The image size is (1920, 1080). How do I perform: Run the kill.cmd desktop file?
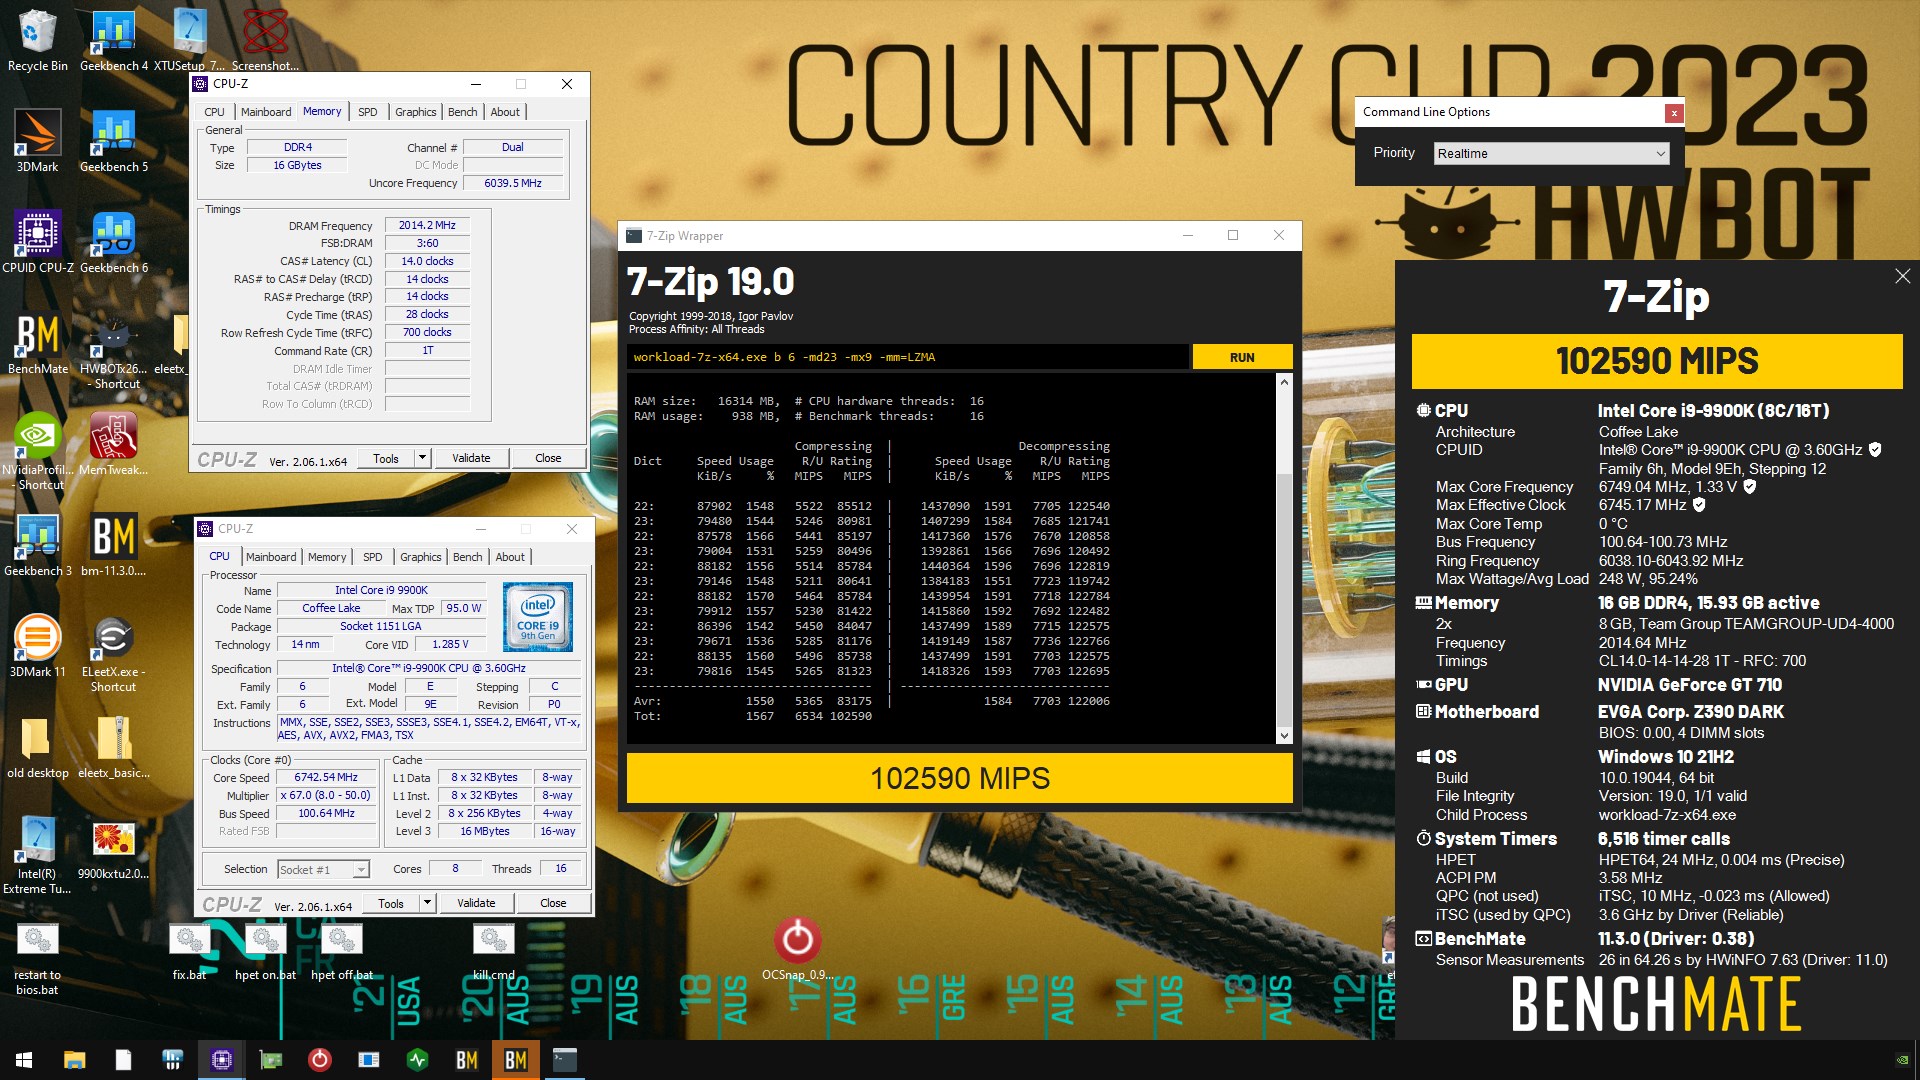pos(494,951)
